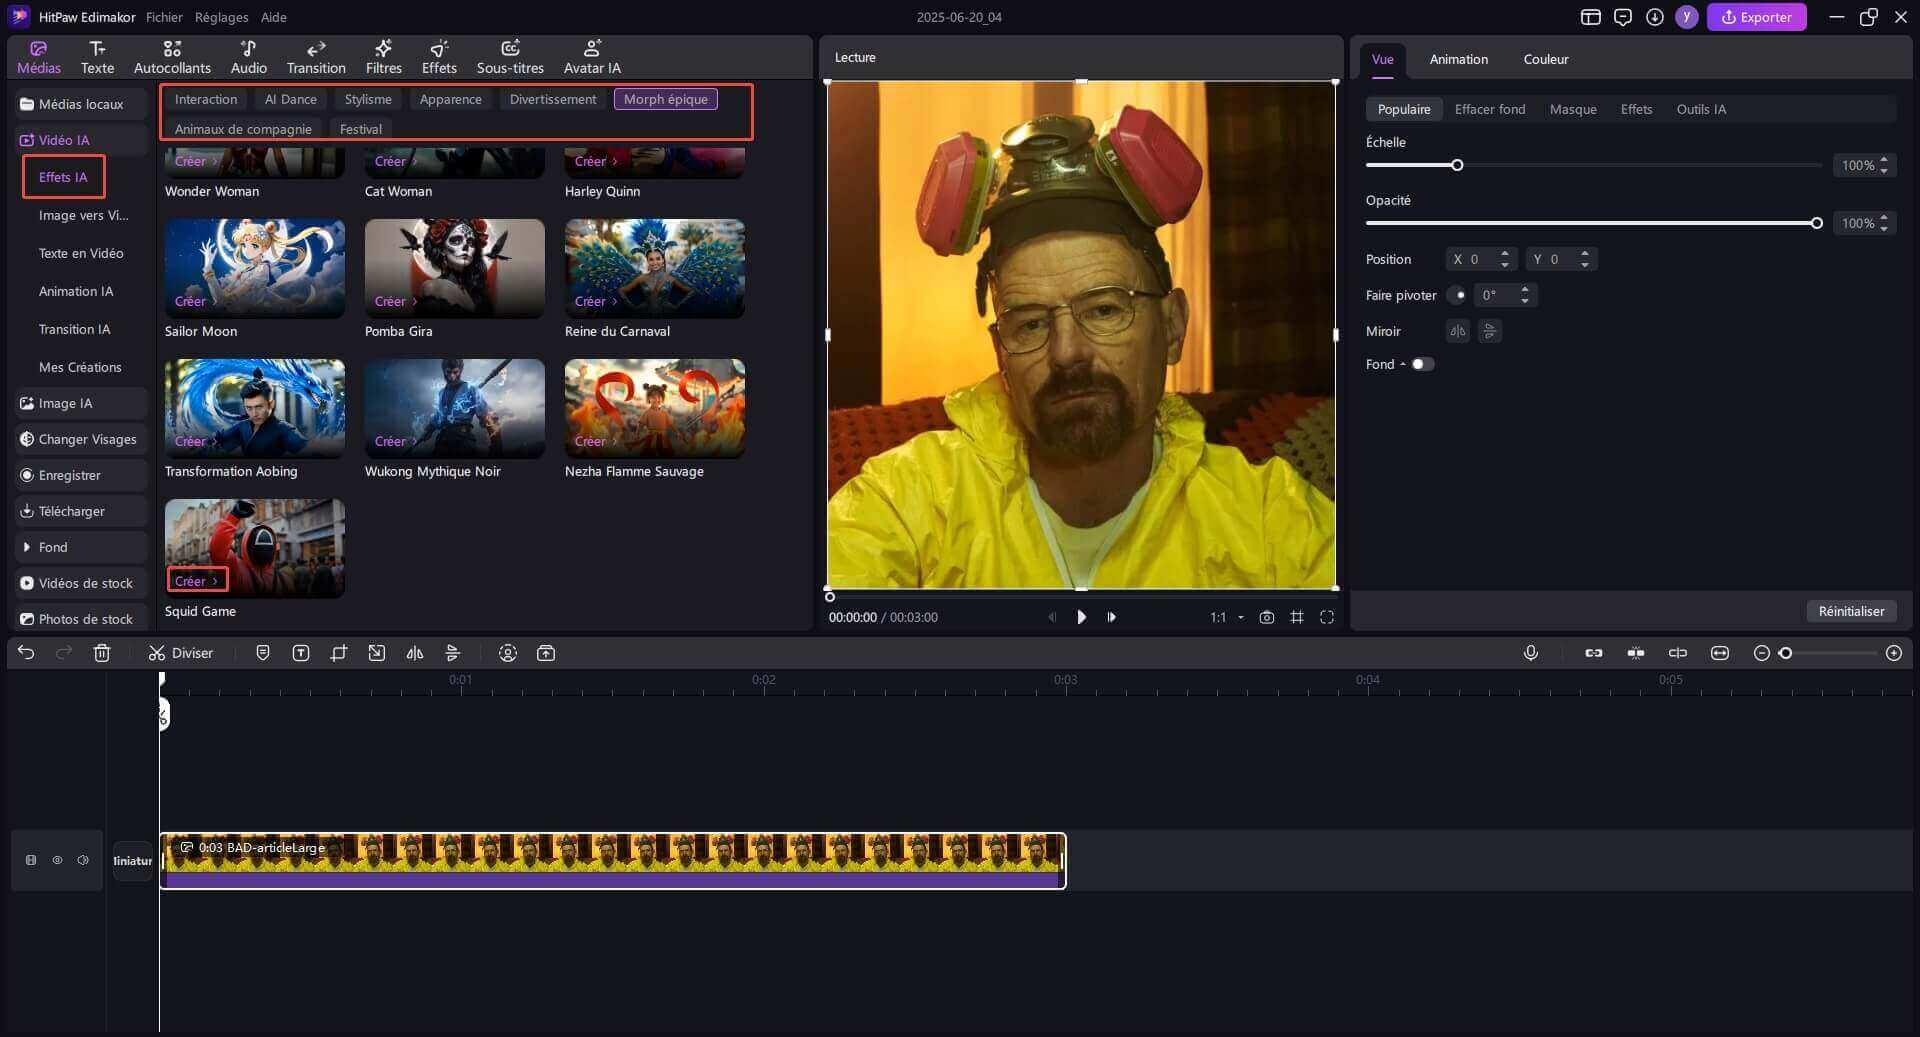Click the vertical flip icon in timeline toolbar
This screenshot has width=1920, height=1037.
[452, 653]
